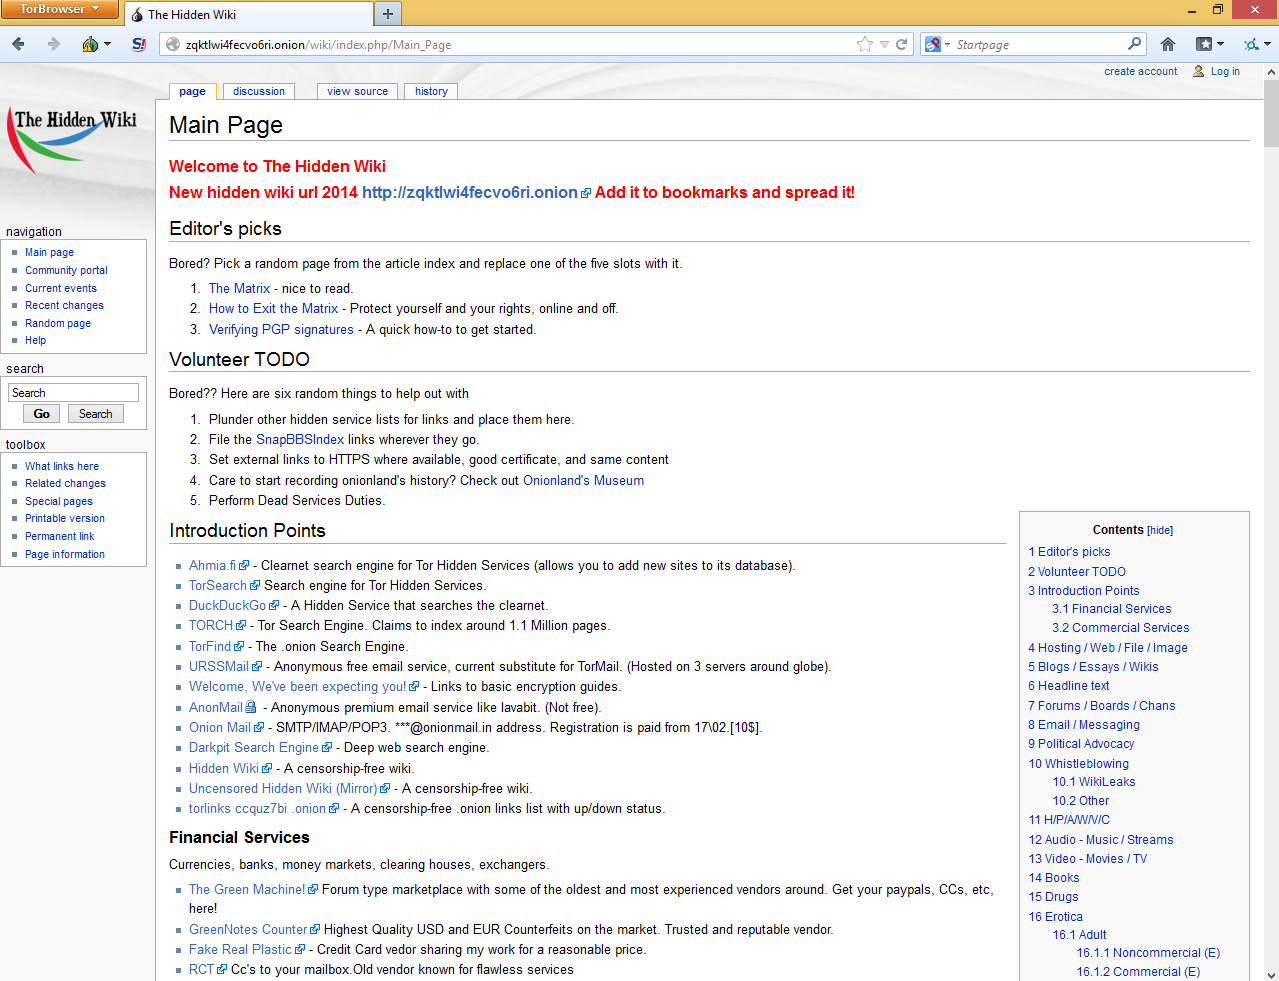The image size is (1279, 981).
Task: Open the Tor onion button menu
Action: [x=96, y=44]
